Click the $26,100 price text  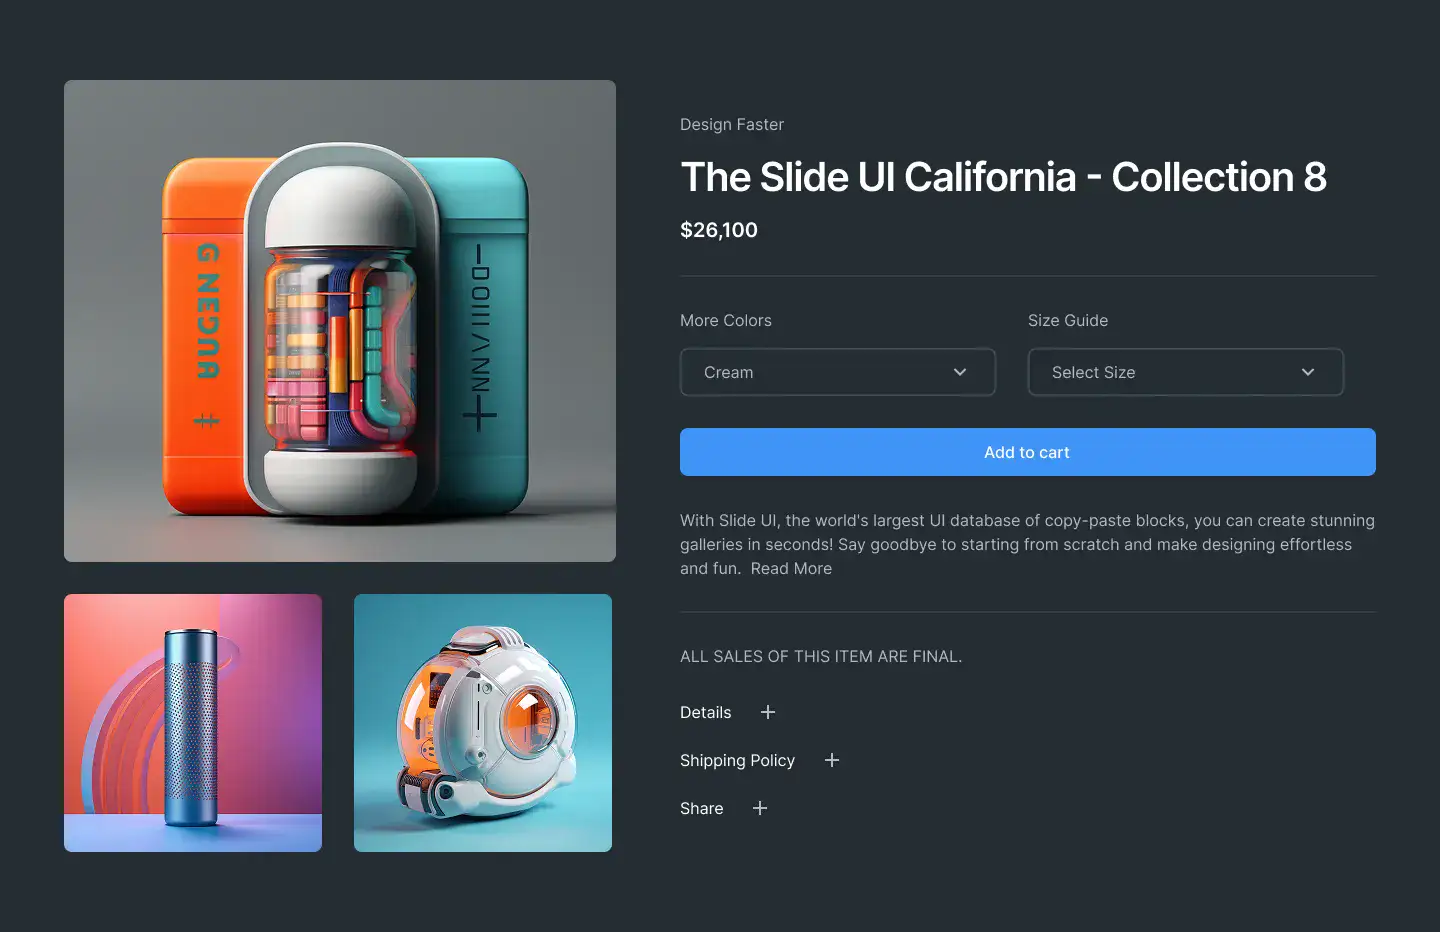point(719,230)
